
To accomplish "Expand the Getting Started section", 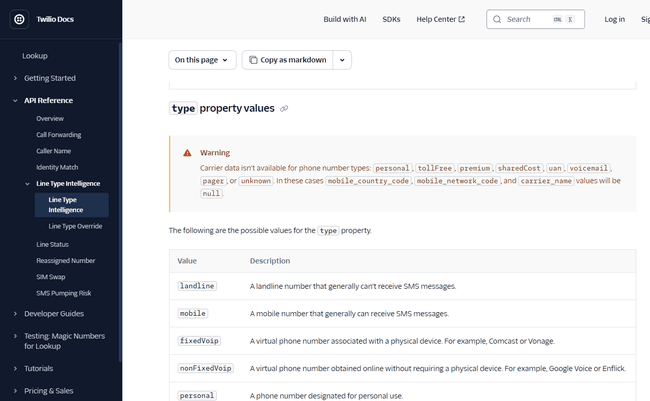I will 15,78.
